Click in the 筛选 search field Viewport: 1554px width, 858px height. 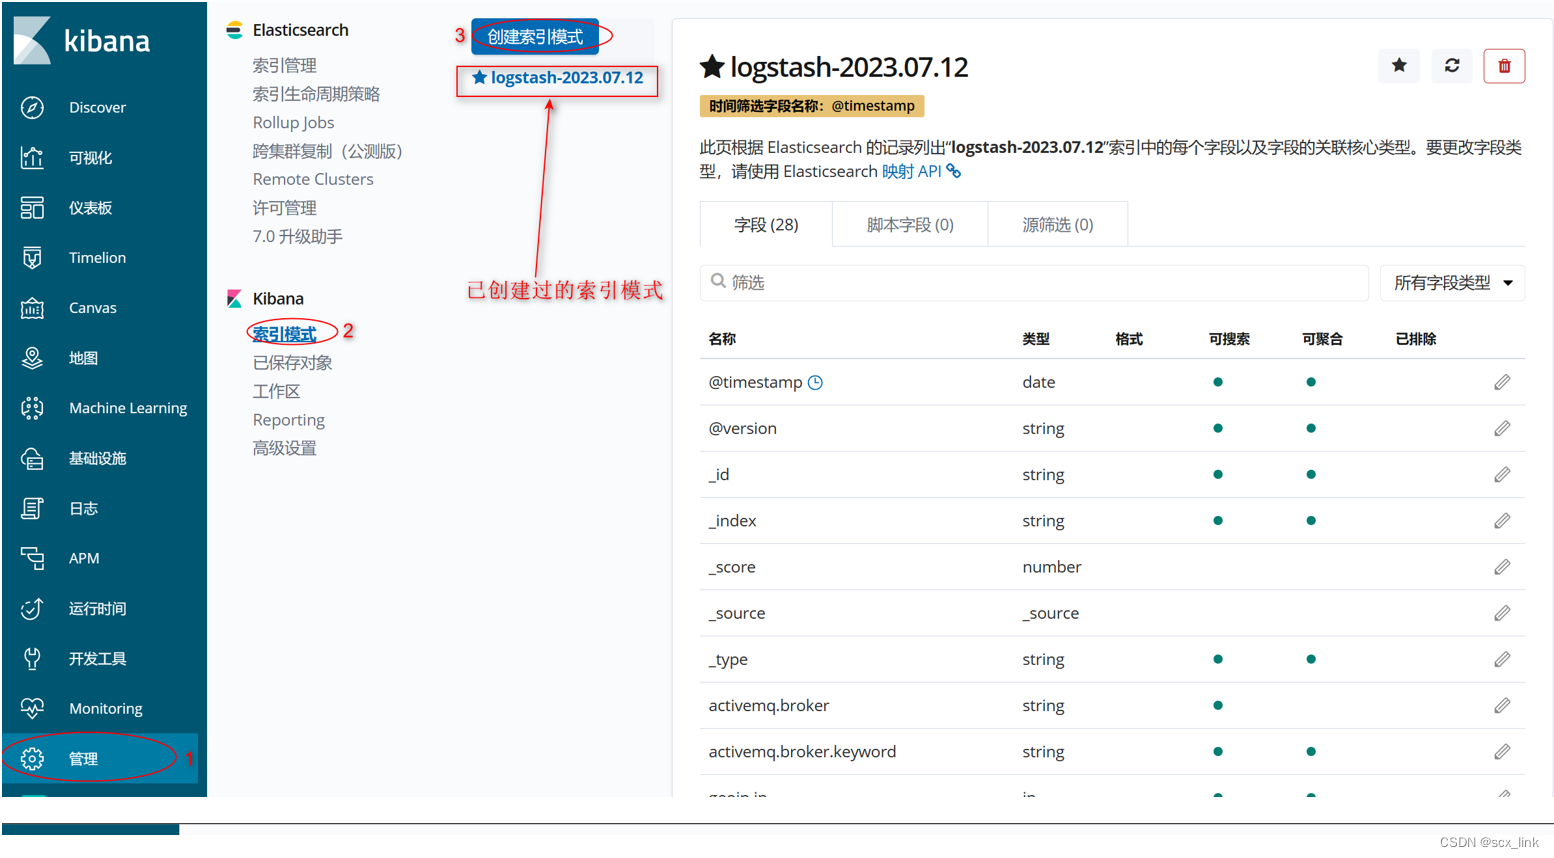[x=1034, y=283]
